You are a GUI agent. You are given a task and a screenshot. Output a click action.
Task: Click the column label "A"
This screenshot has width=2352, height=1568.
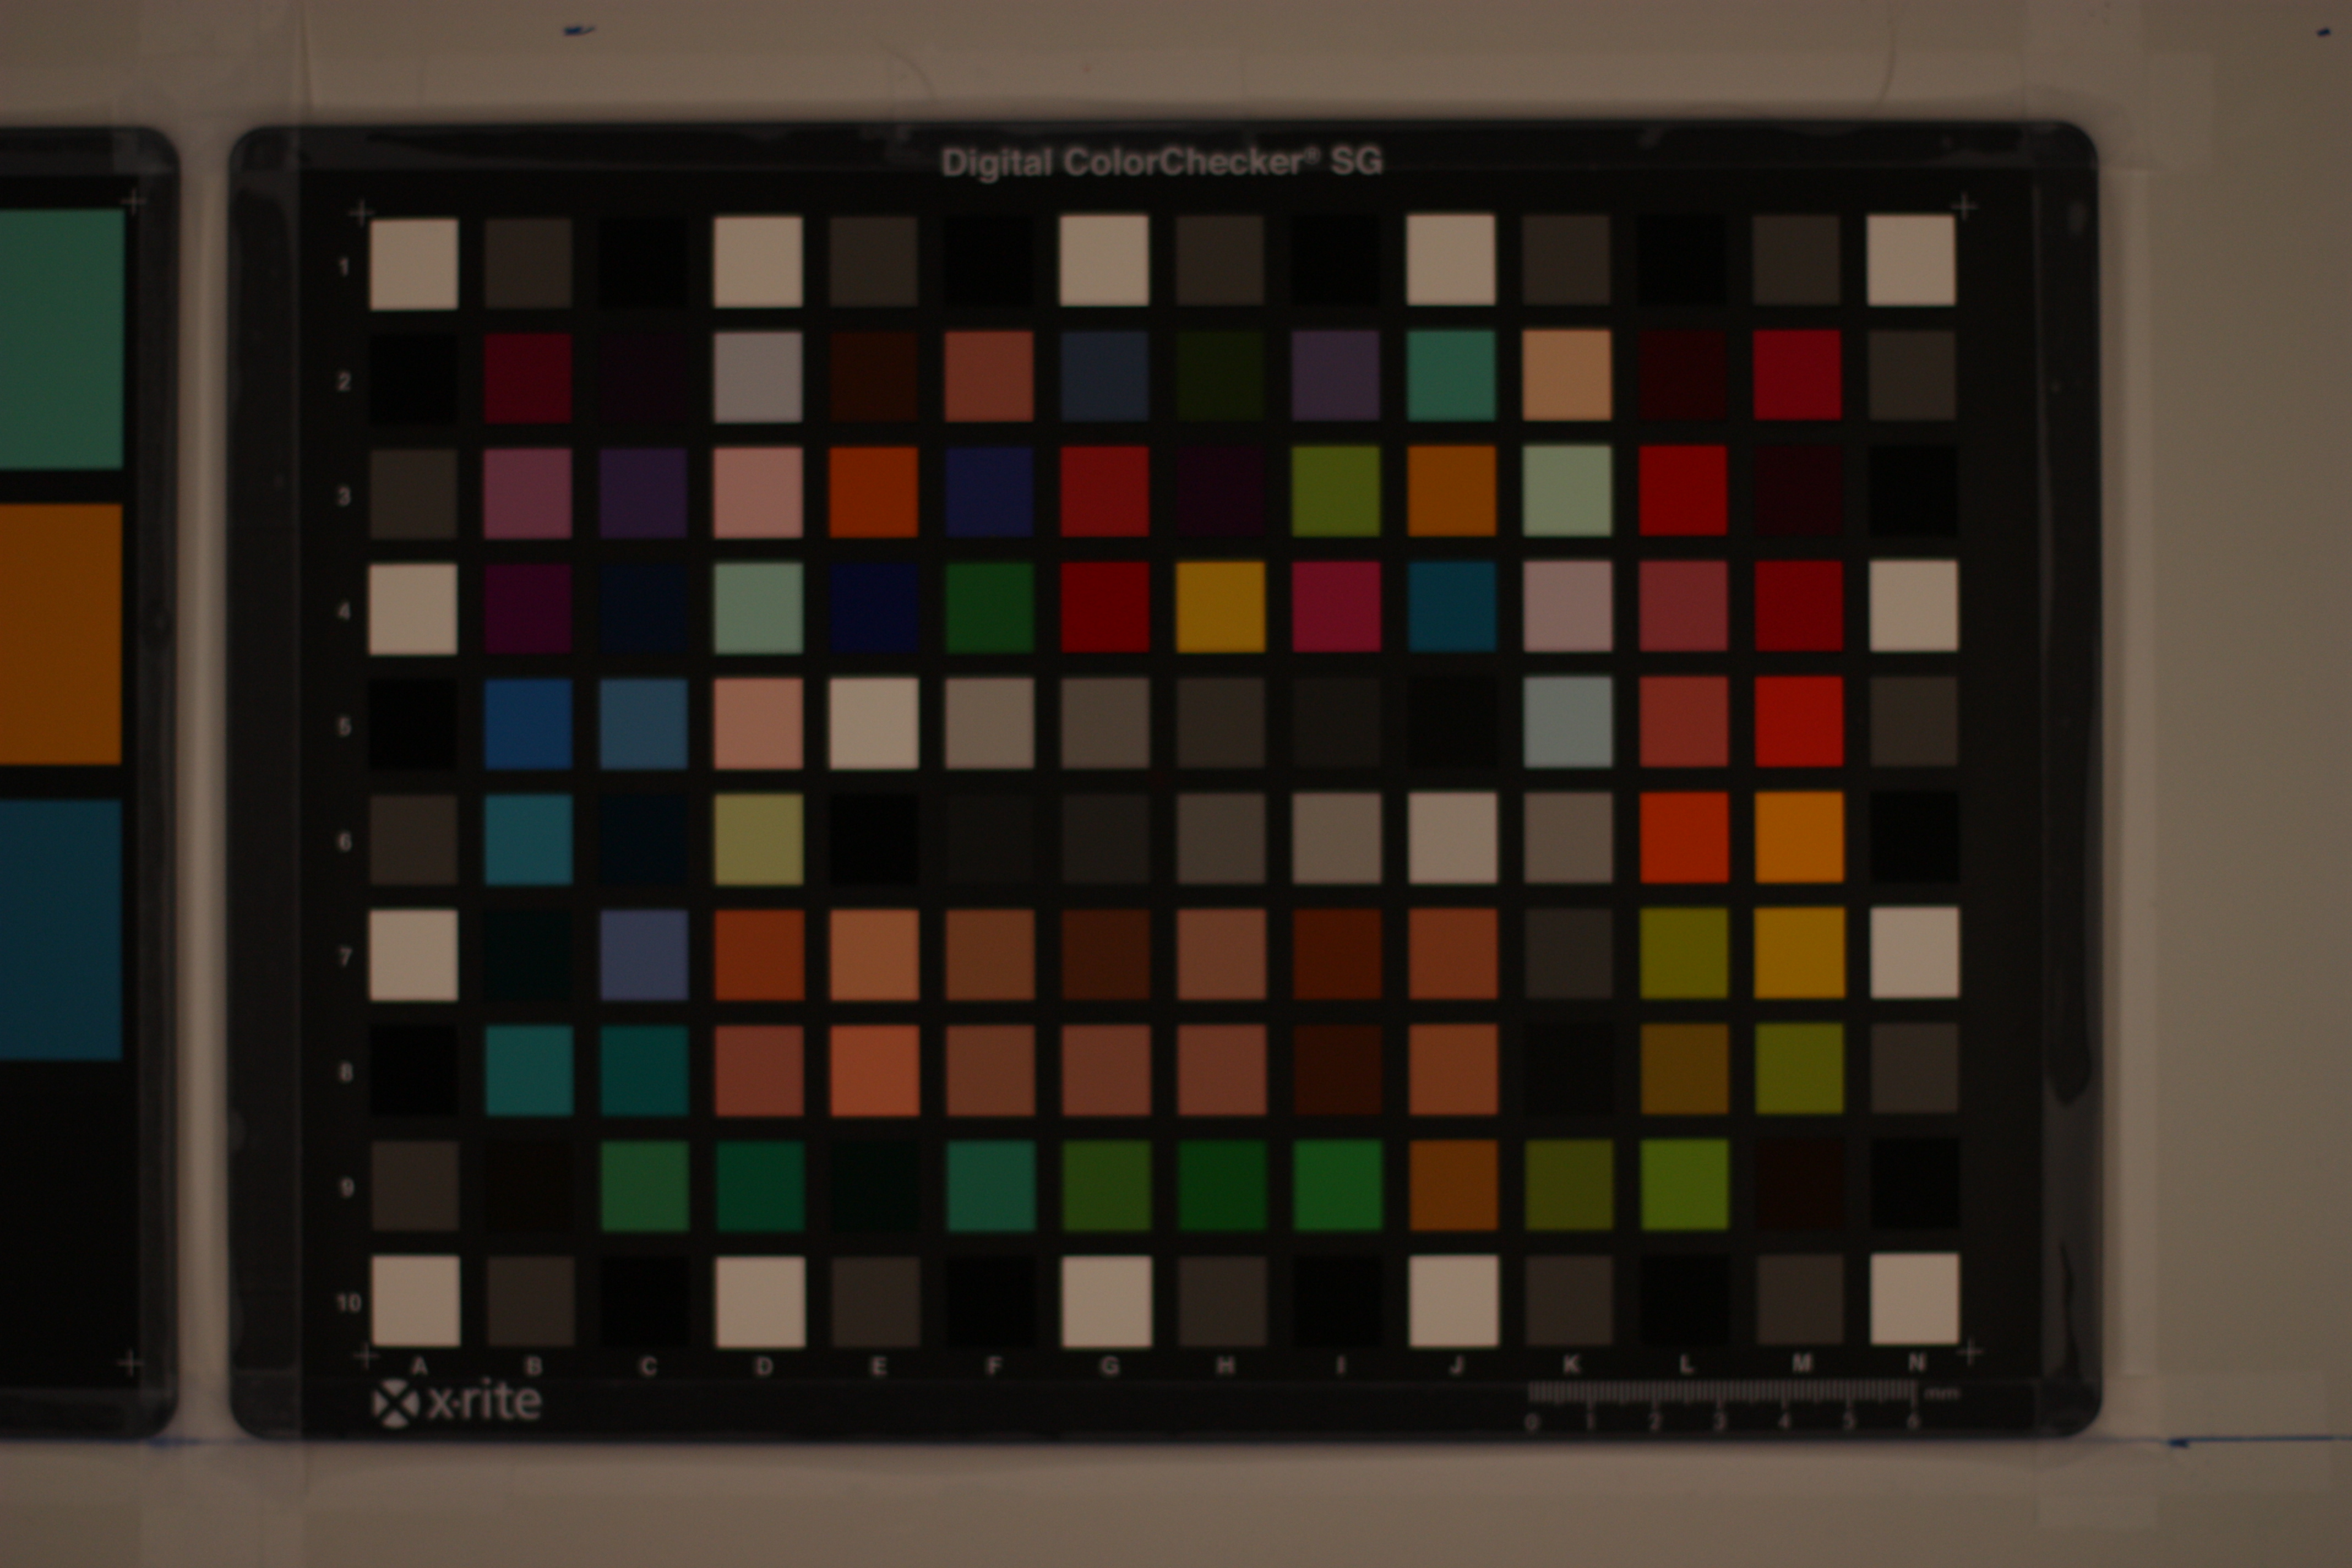point(420,1366)
